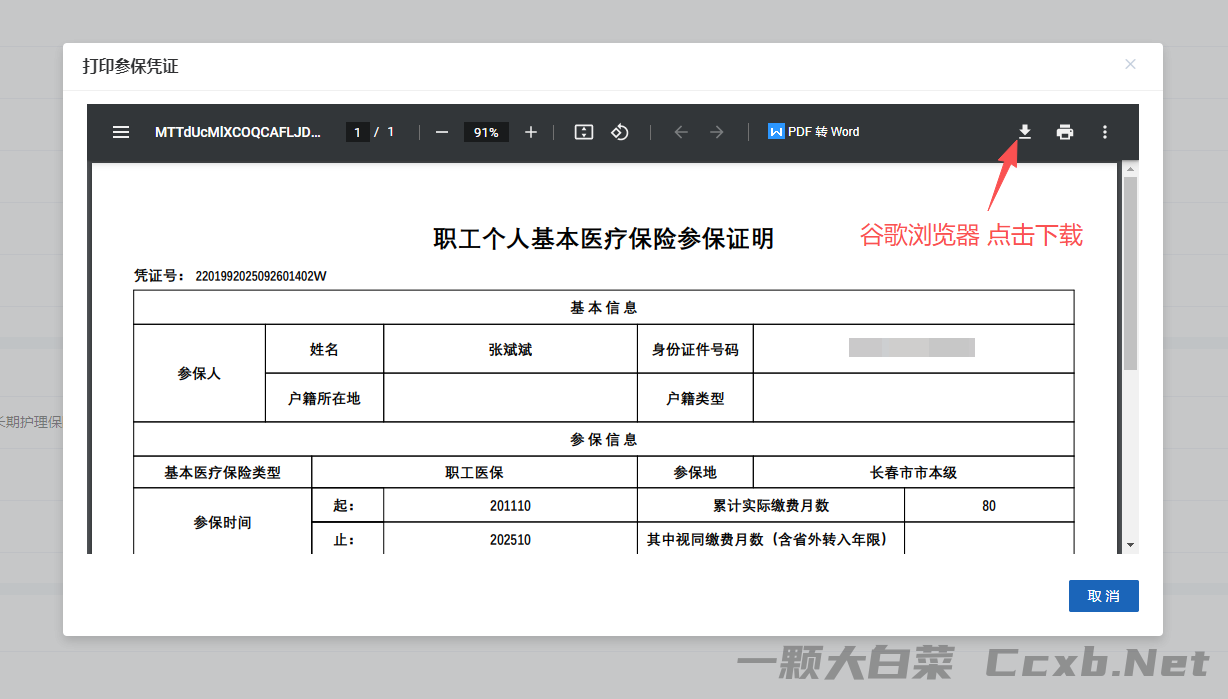
Task: Click the scrollbar up arrow
Action: (1130, 169)
